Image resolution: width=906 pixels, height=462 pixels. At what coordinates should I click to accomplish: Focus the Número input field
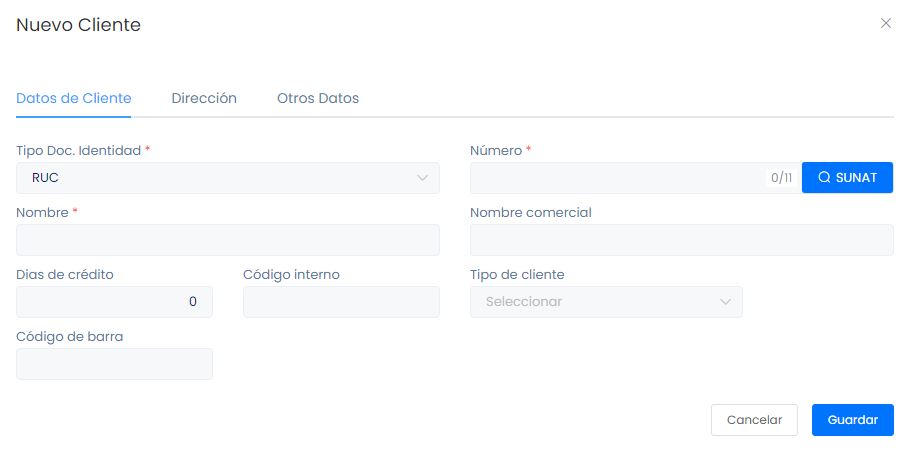tap(615, 178)
